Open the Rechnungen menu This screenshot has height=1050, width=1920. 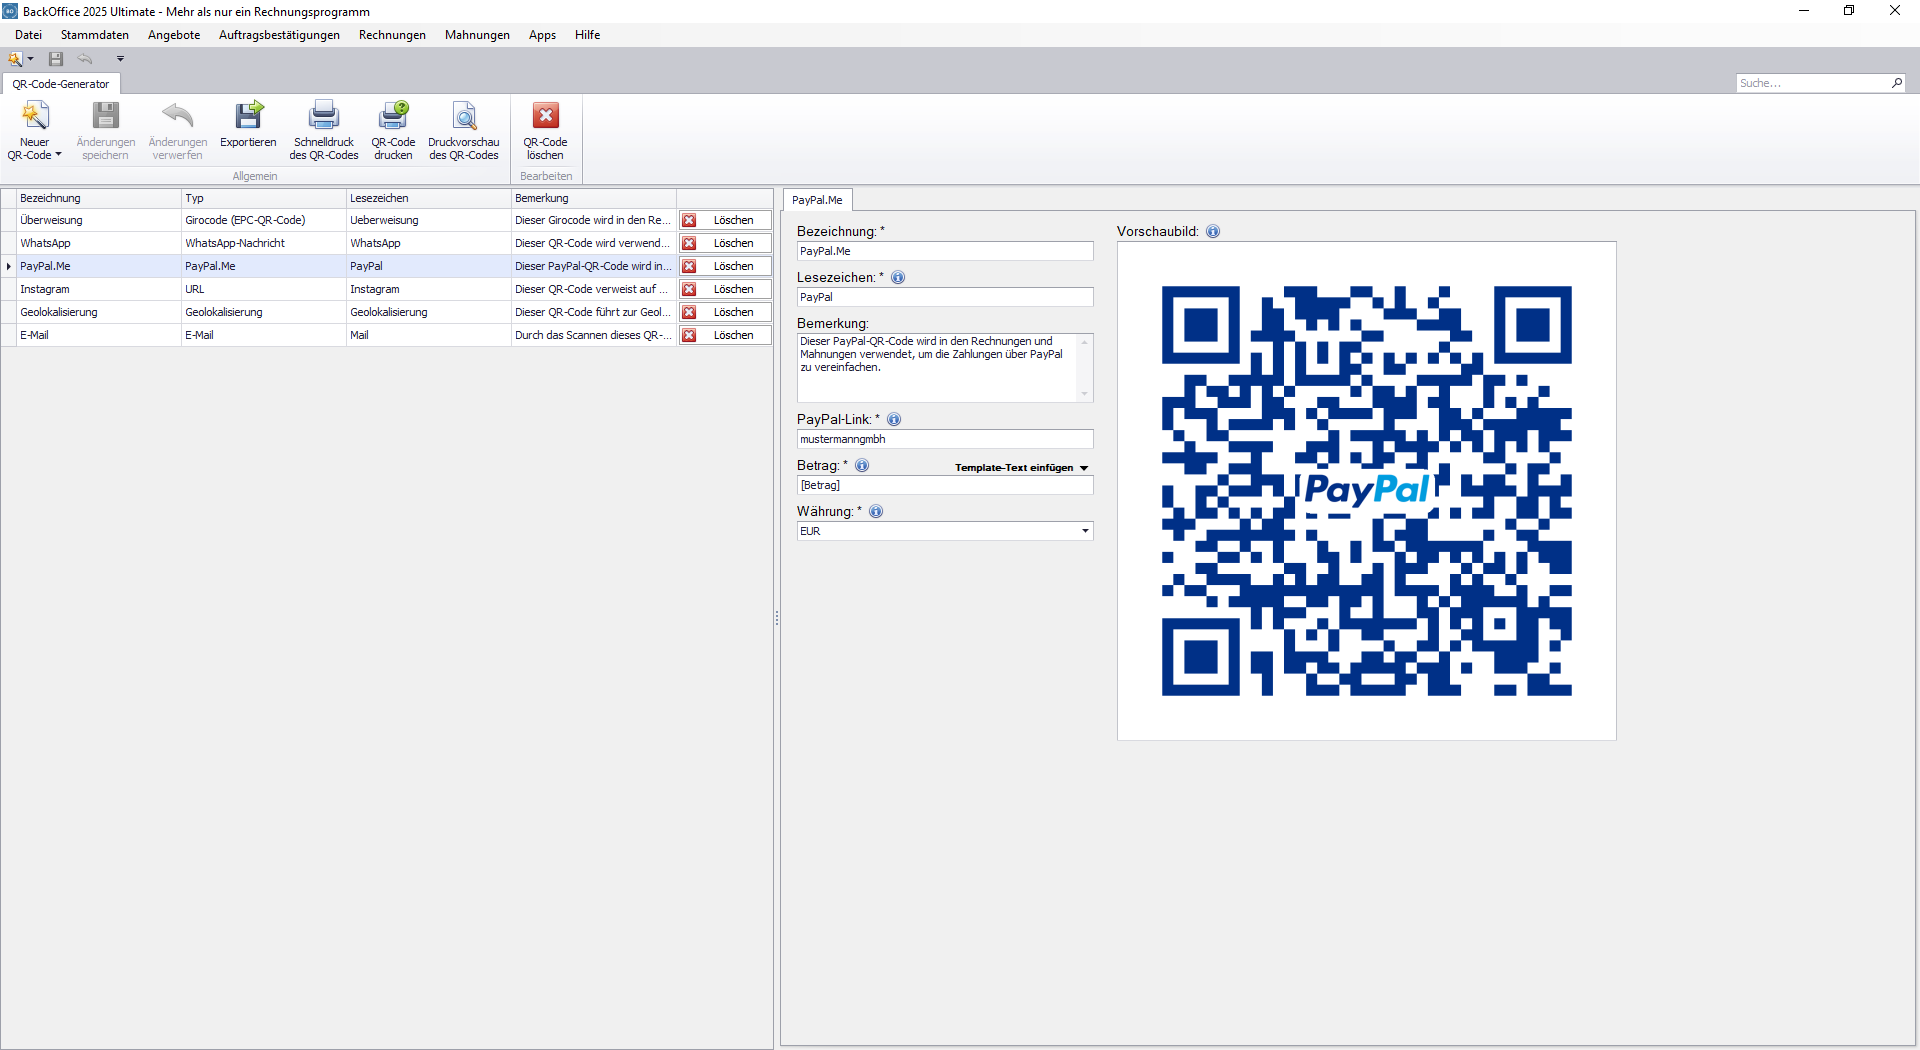(392, 35)
